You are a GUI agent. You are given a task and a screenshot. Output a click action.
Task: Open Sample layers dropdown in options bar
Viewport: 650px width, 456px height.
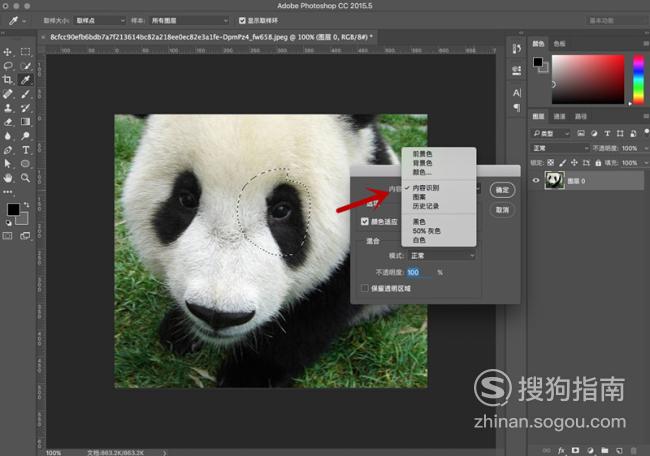(189, 20)
